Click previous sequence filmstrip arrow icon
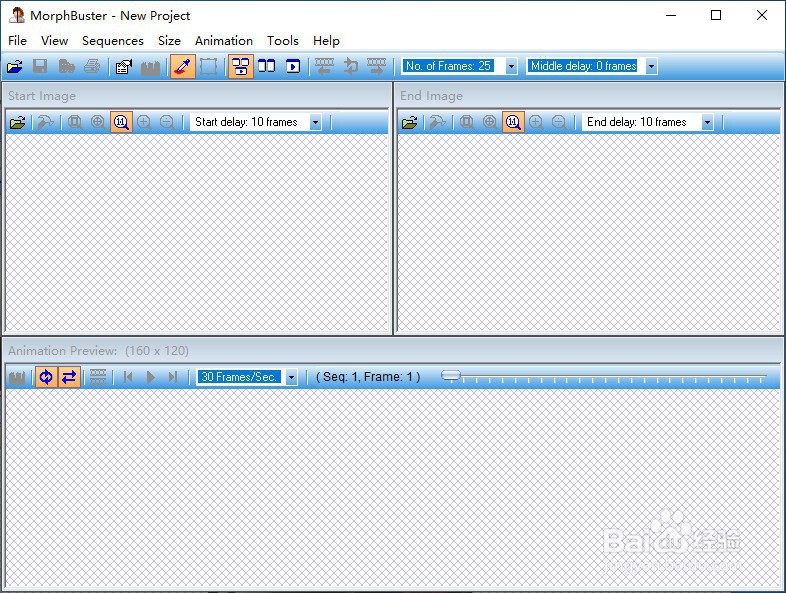 point(324,66)
